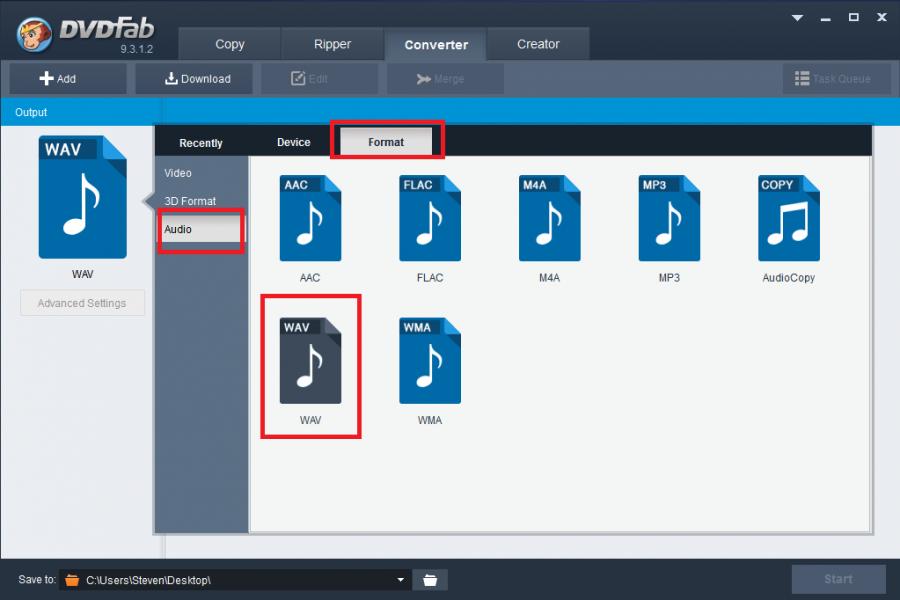The image size is (900, 600).
Task: Select the MP3 format icon
Action: [x=669, y=218]
